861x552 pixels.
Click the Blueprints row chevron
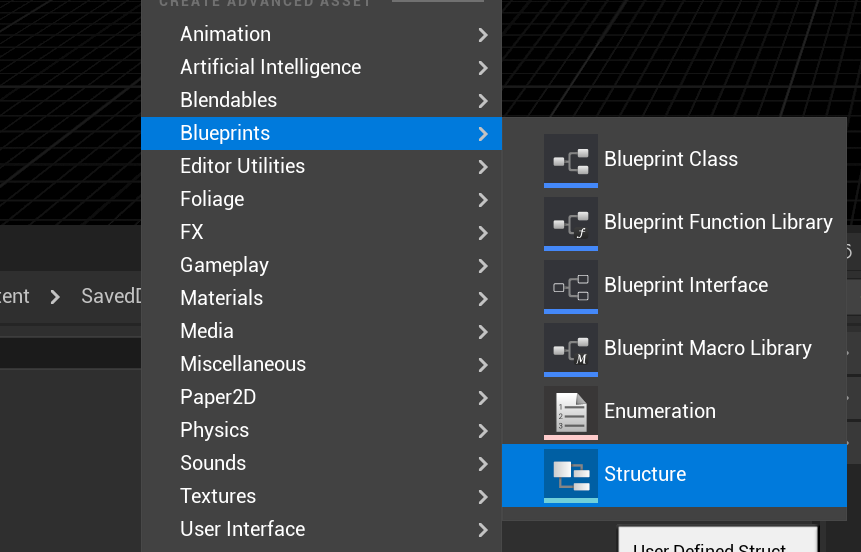(x=483, y=134)
